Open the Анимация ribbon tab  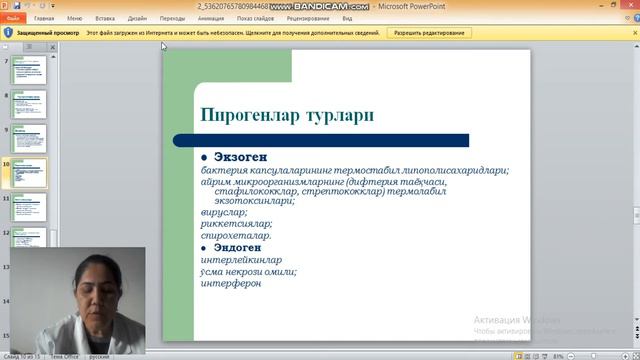(211, 18)
